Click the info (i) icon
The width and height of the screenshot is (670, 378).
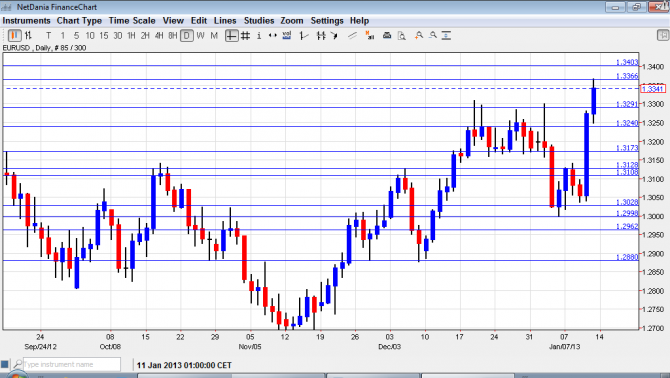pyautogui.click(x=259, y=36)
